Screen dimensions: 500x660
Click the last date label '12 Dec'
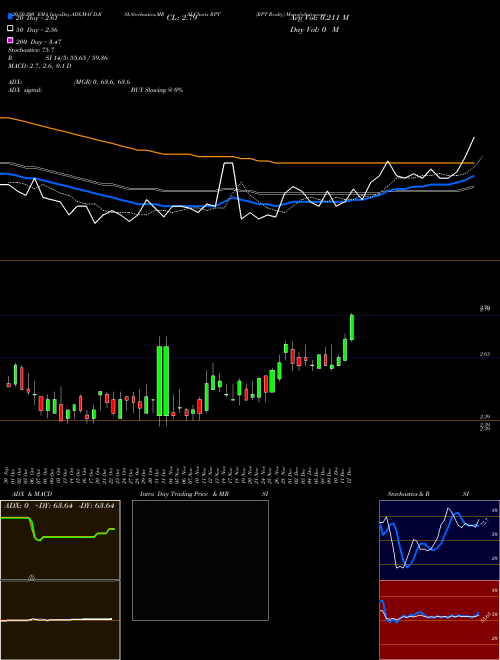click(x=350, y=475)
